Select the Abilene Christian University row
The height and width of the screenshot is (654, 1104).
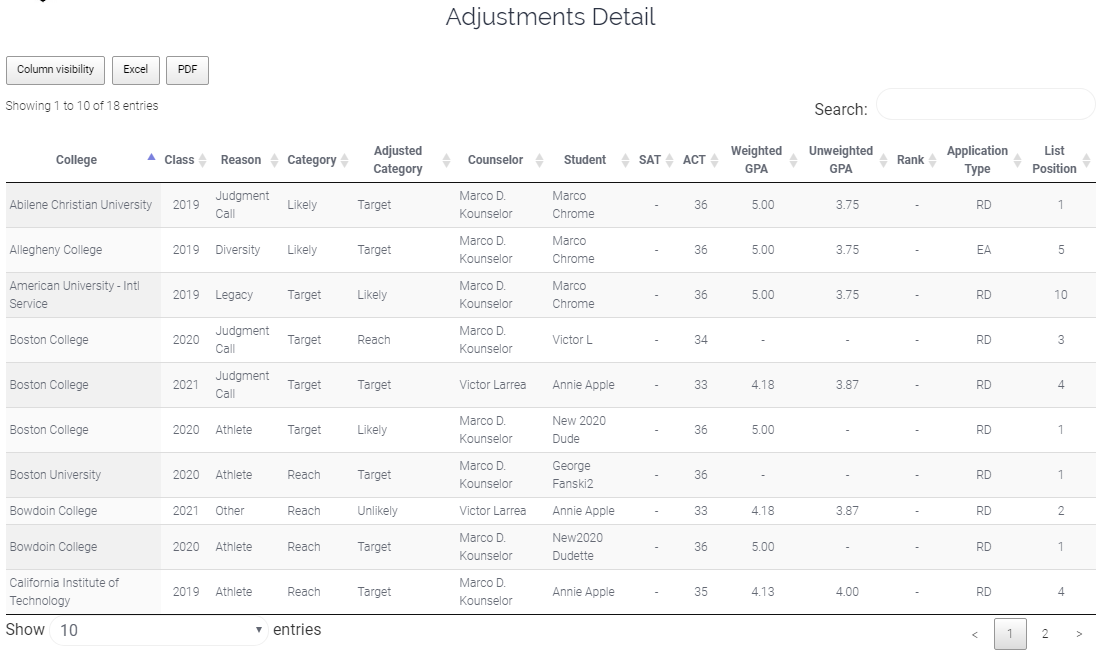pyautogui.click(x=551, y=205)
